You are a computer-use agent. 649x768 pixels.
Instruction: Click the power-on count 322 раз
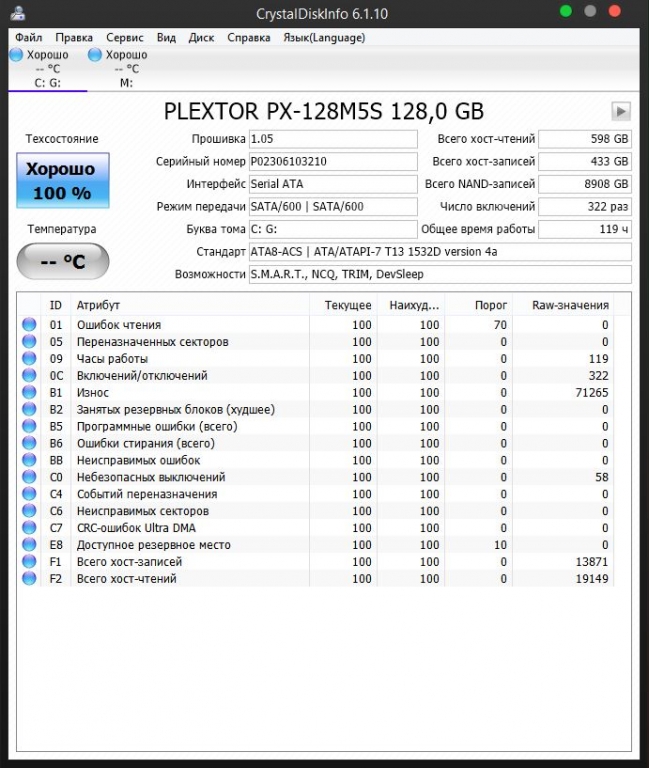click(x=585, y=207)
